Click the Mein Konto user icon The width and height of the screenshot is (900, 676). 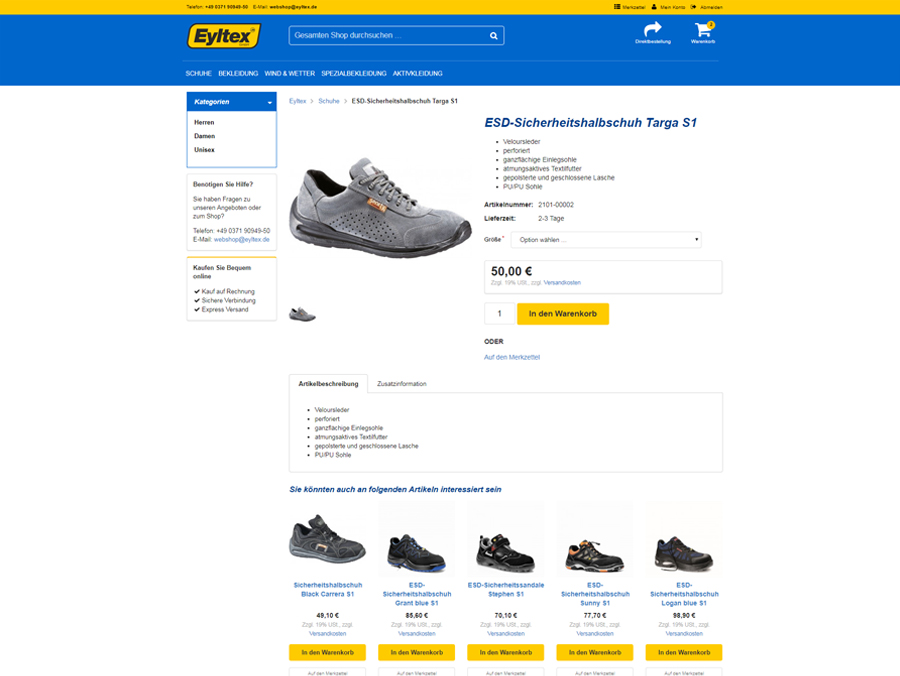pyautogui.click(x=654, y=7)
